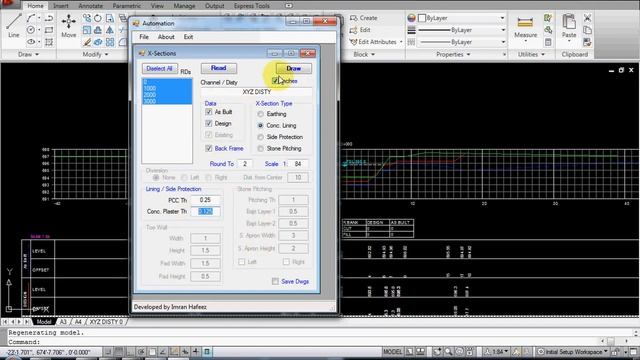The height and width of the screenshot is (360, 640).
Task: Click the Exit menu in Automation window
Action: click(188, 37)
